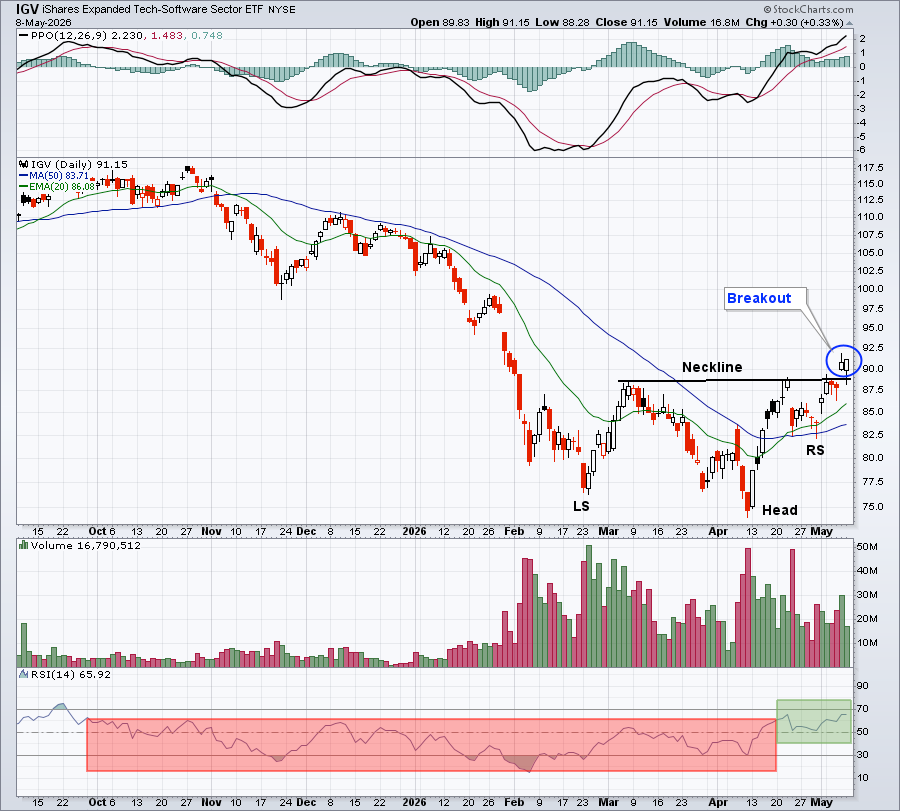Viewport: 900px width, 811px height.
Task: Click the Close 91.15 value in header
Action: (x=626, y=22)
